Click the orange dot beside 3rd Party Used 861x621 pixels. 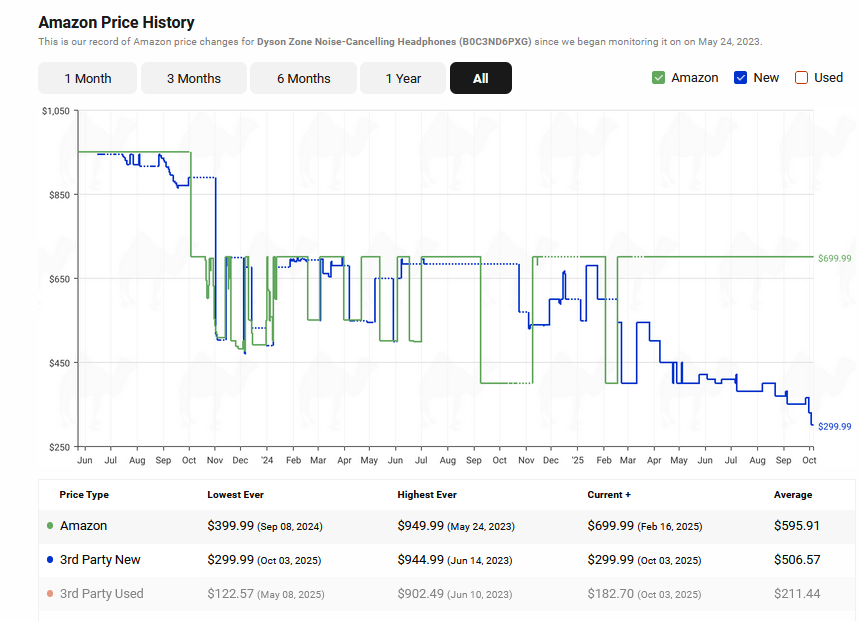50,594
